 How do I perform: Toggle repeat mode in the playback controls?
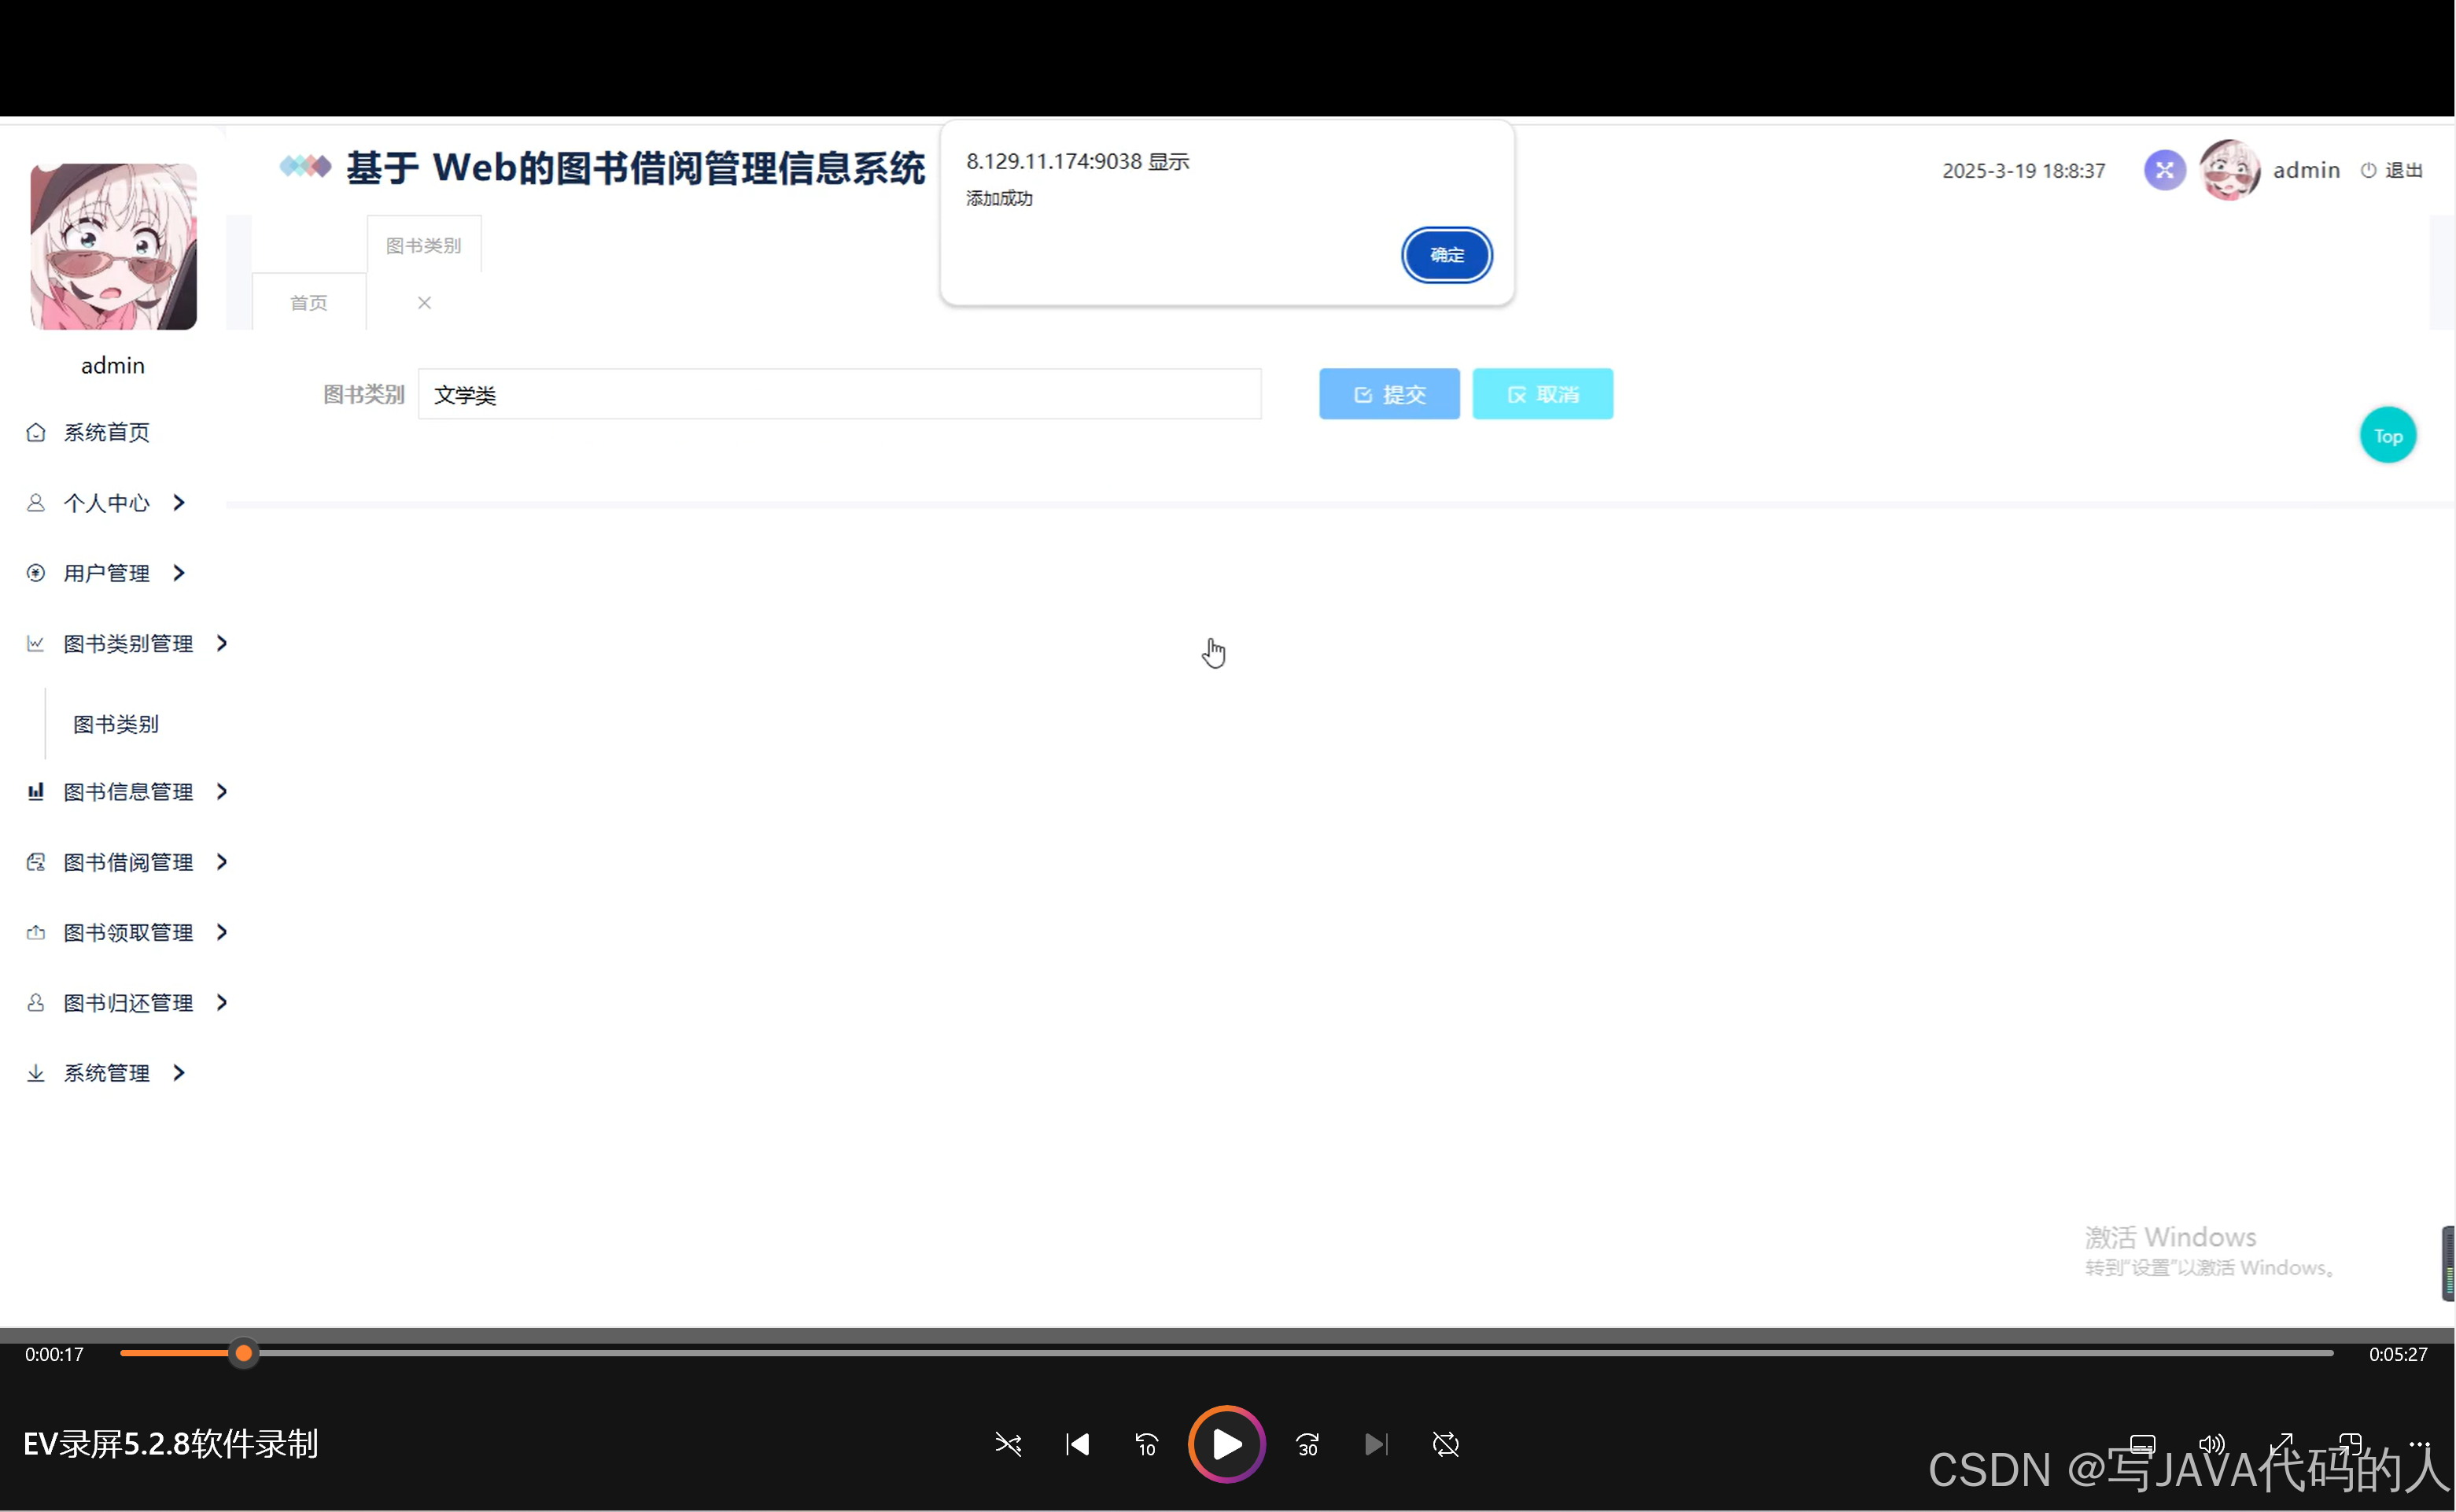(x=1446, y=1444)
